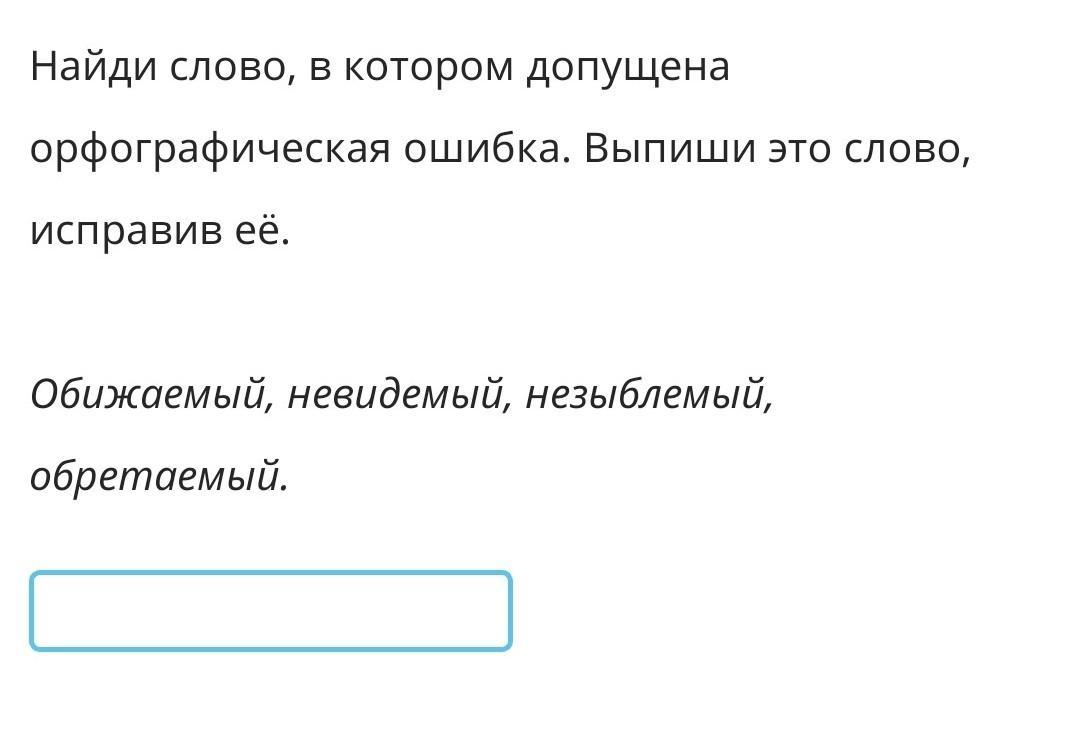Click the word "обретаемый"
This screenshot has height=742, width=1065.
tap(155, 478)
